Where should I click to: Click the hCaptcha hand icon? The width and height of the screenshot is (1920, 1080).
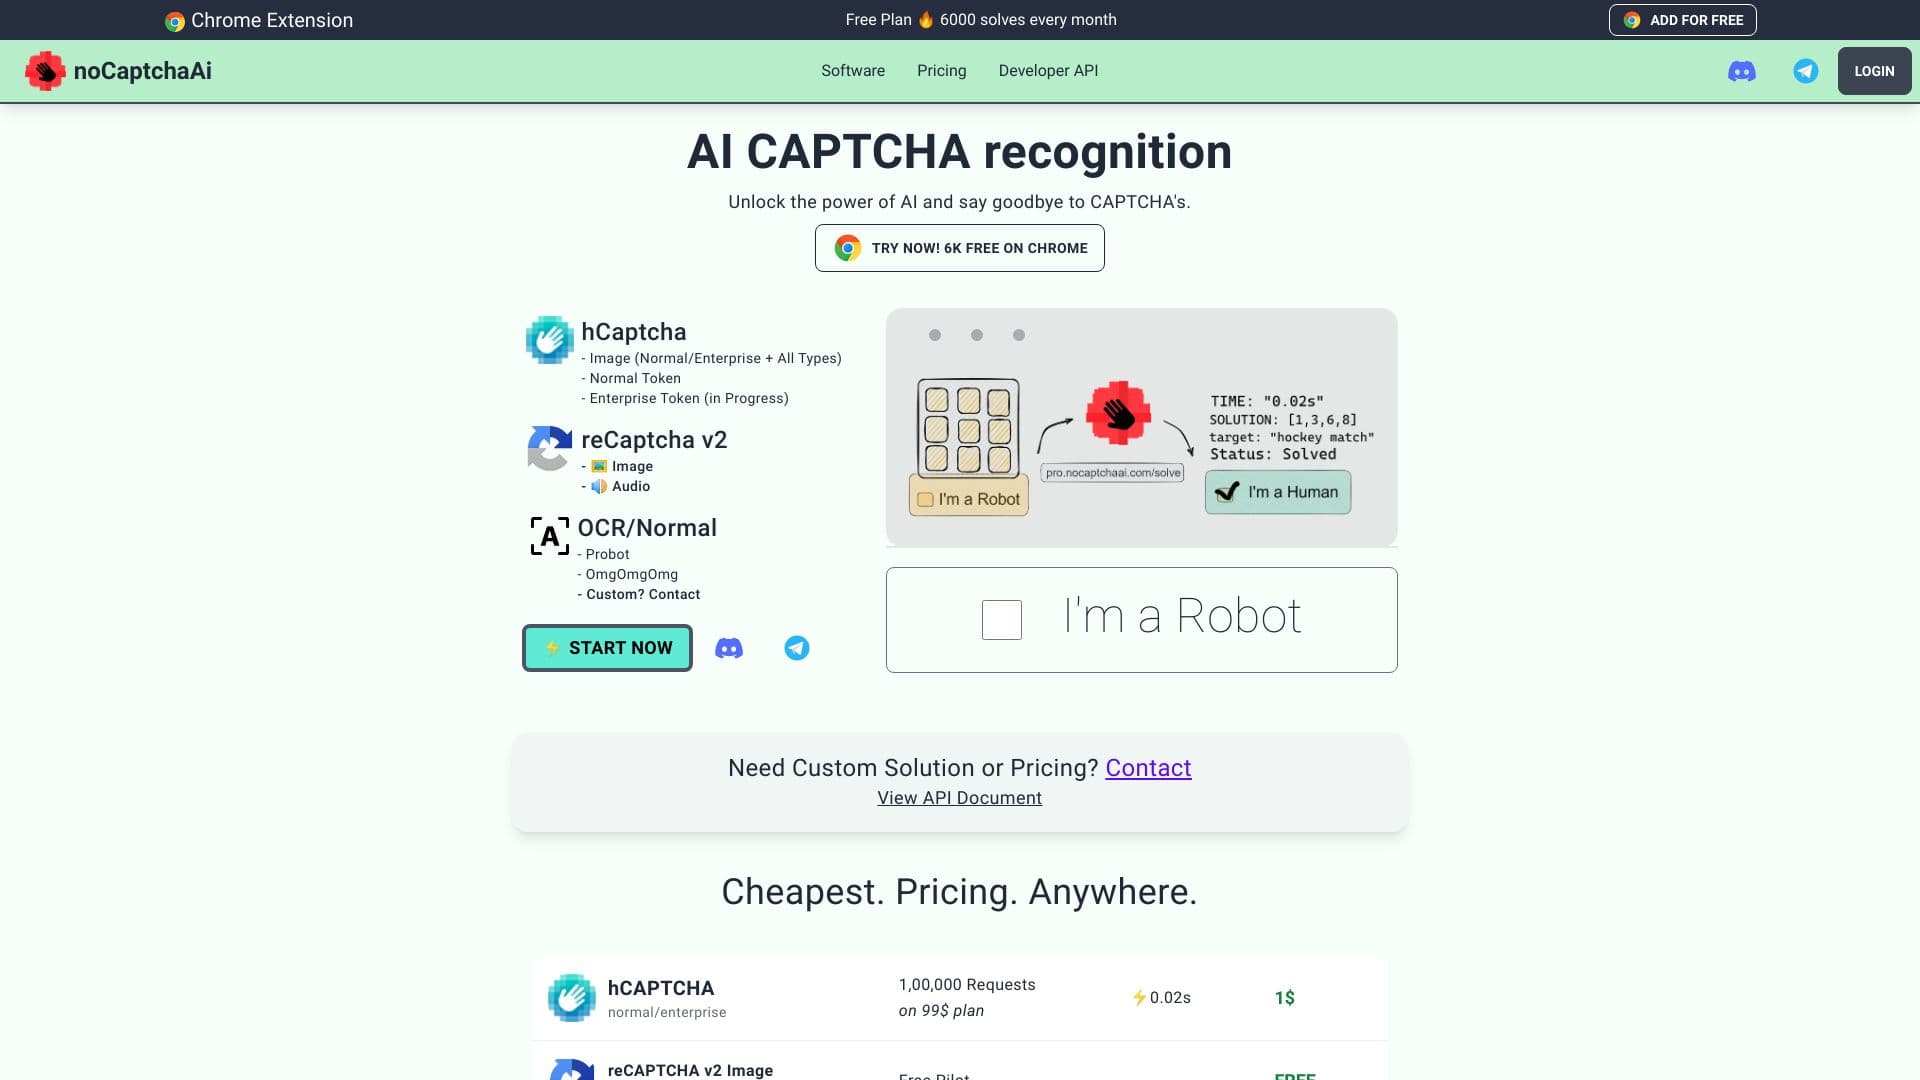point(549,339)
